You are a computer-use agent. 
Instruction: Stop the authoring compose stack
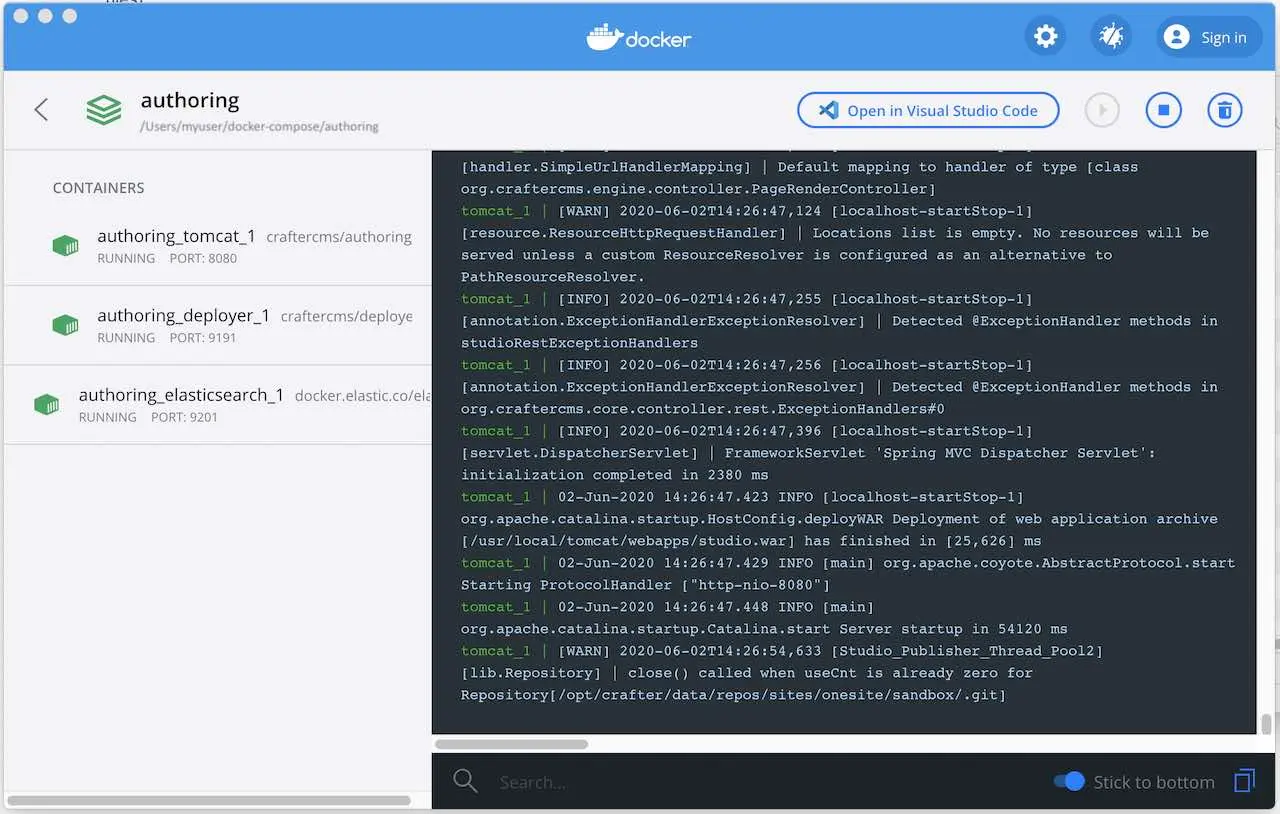coord(1163,110)
